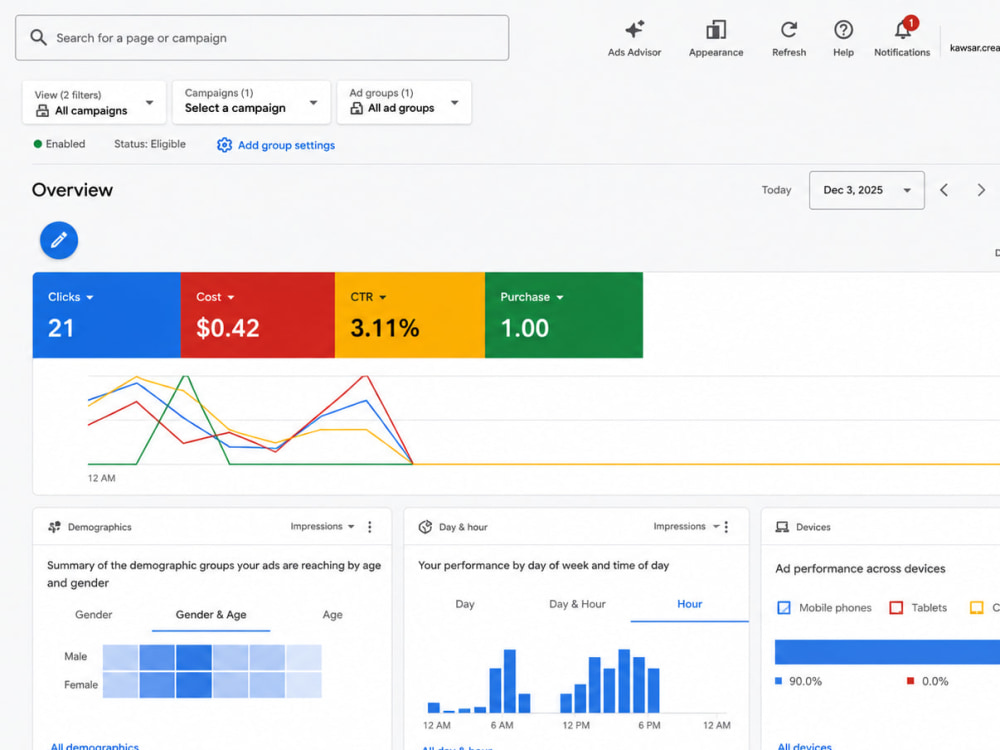Viewport: 1000px width, 750px height.
Task: Click the tallest bar near 6 AM
Action: [x=510, y=681]
